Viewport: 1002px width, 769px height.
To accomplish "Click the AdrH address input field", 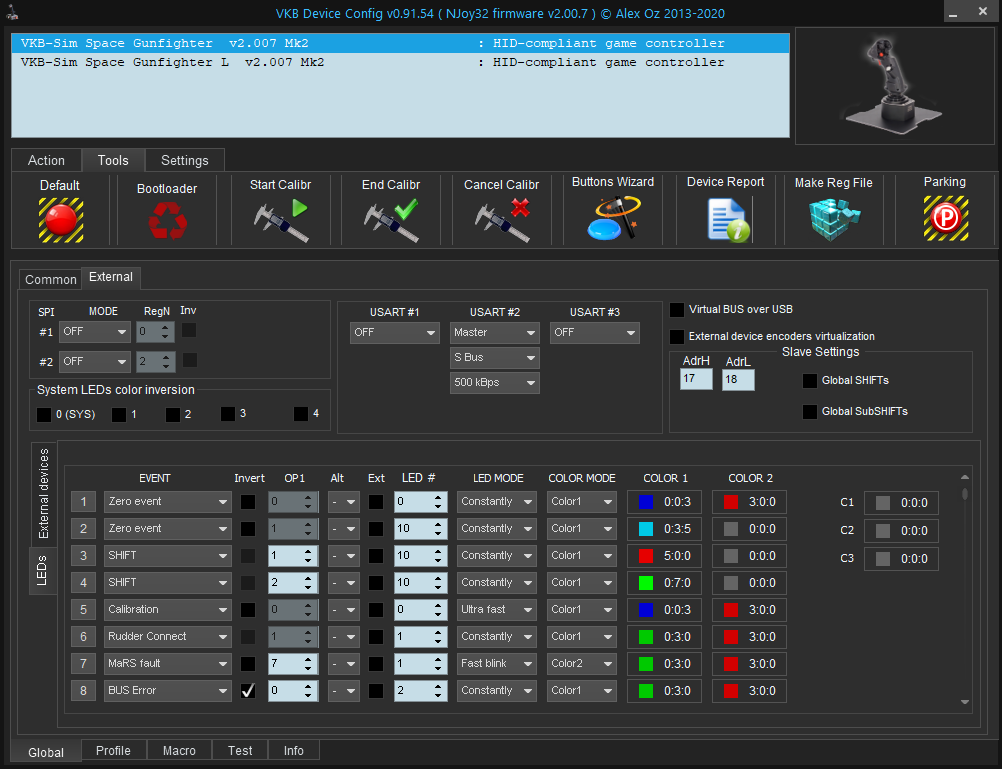I will pyautogui.click(x=696, y=380).
